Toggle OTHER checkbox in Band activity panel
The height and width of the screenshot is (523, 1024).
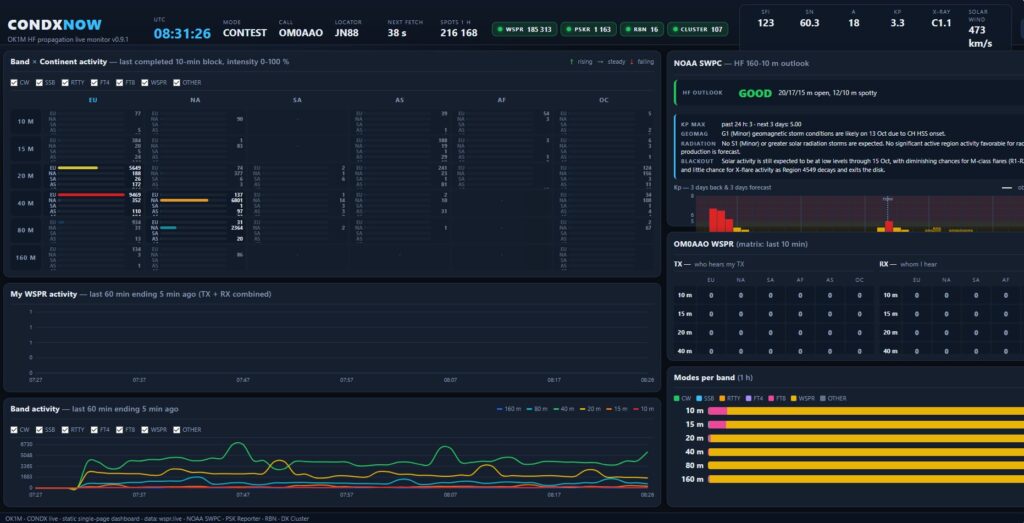click(x=176, y=430)
